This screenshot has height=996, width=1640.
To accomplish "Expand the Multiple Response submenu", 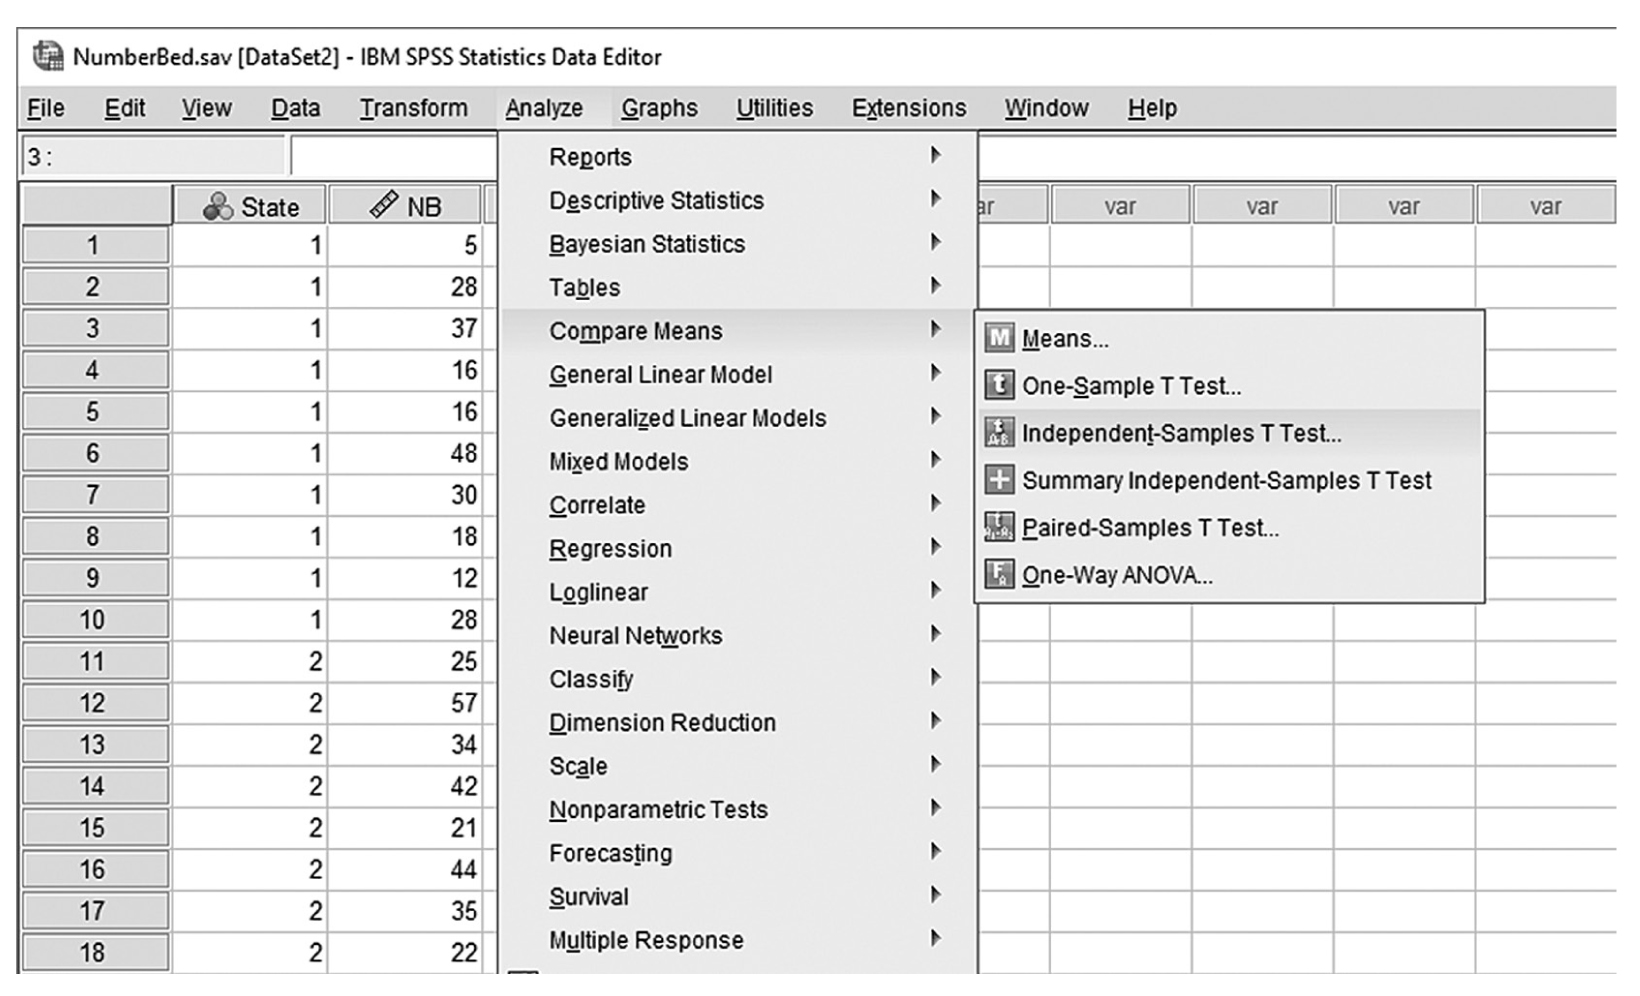I will click(x=738, y=940).
